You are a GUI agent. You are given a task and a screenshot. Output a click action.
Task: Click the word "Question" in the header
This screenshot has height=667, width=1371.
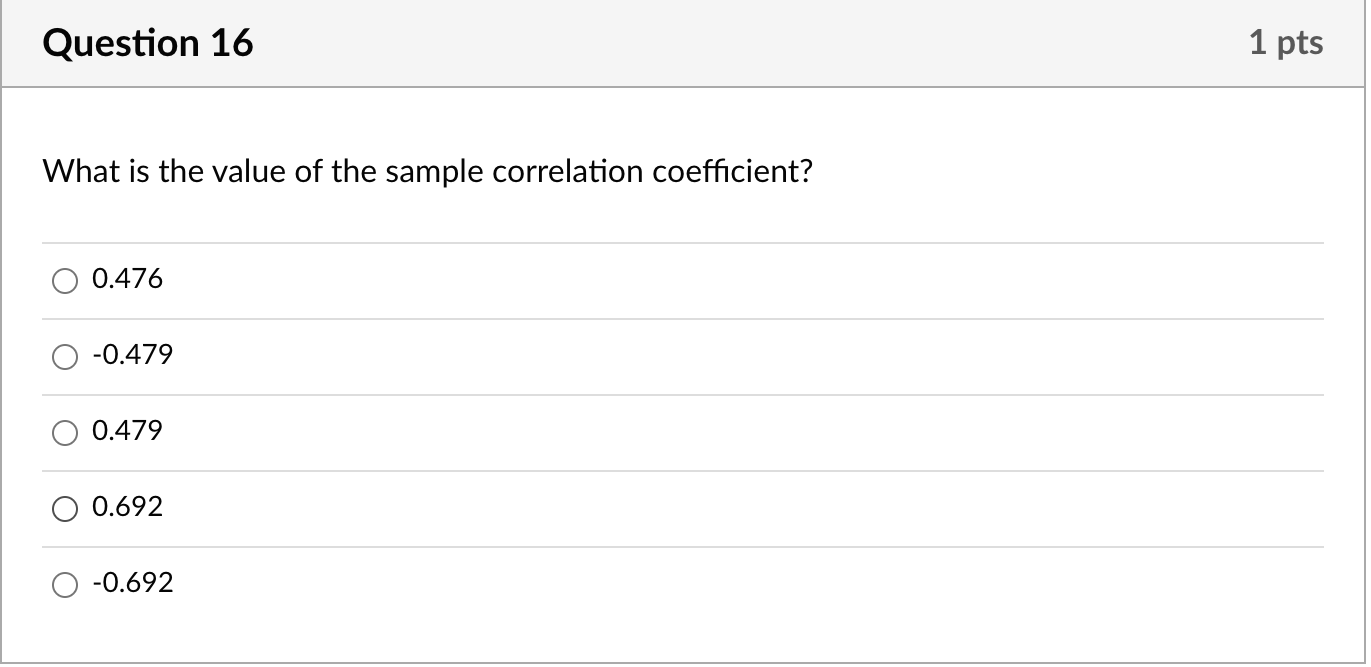pos(121,43)
